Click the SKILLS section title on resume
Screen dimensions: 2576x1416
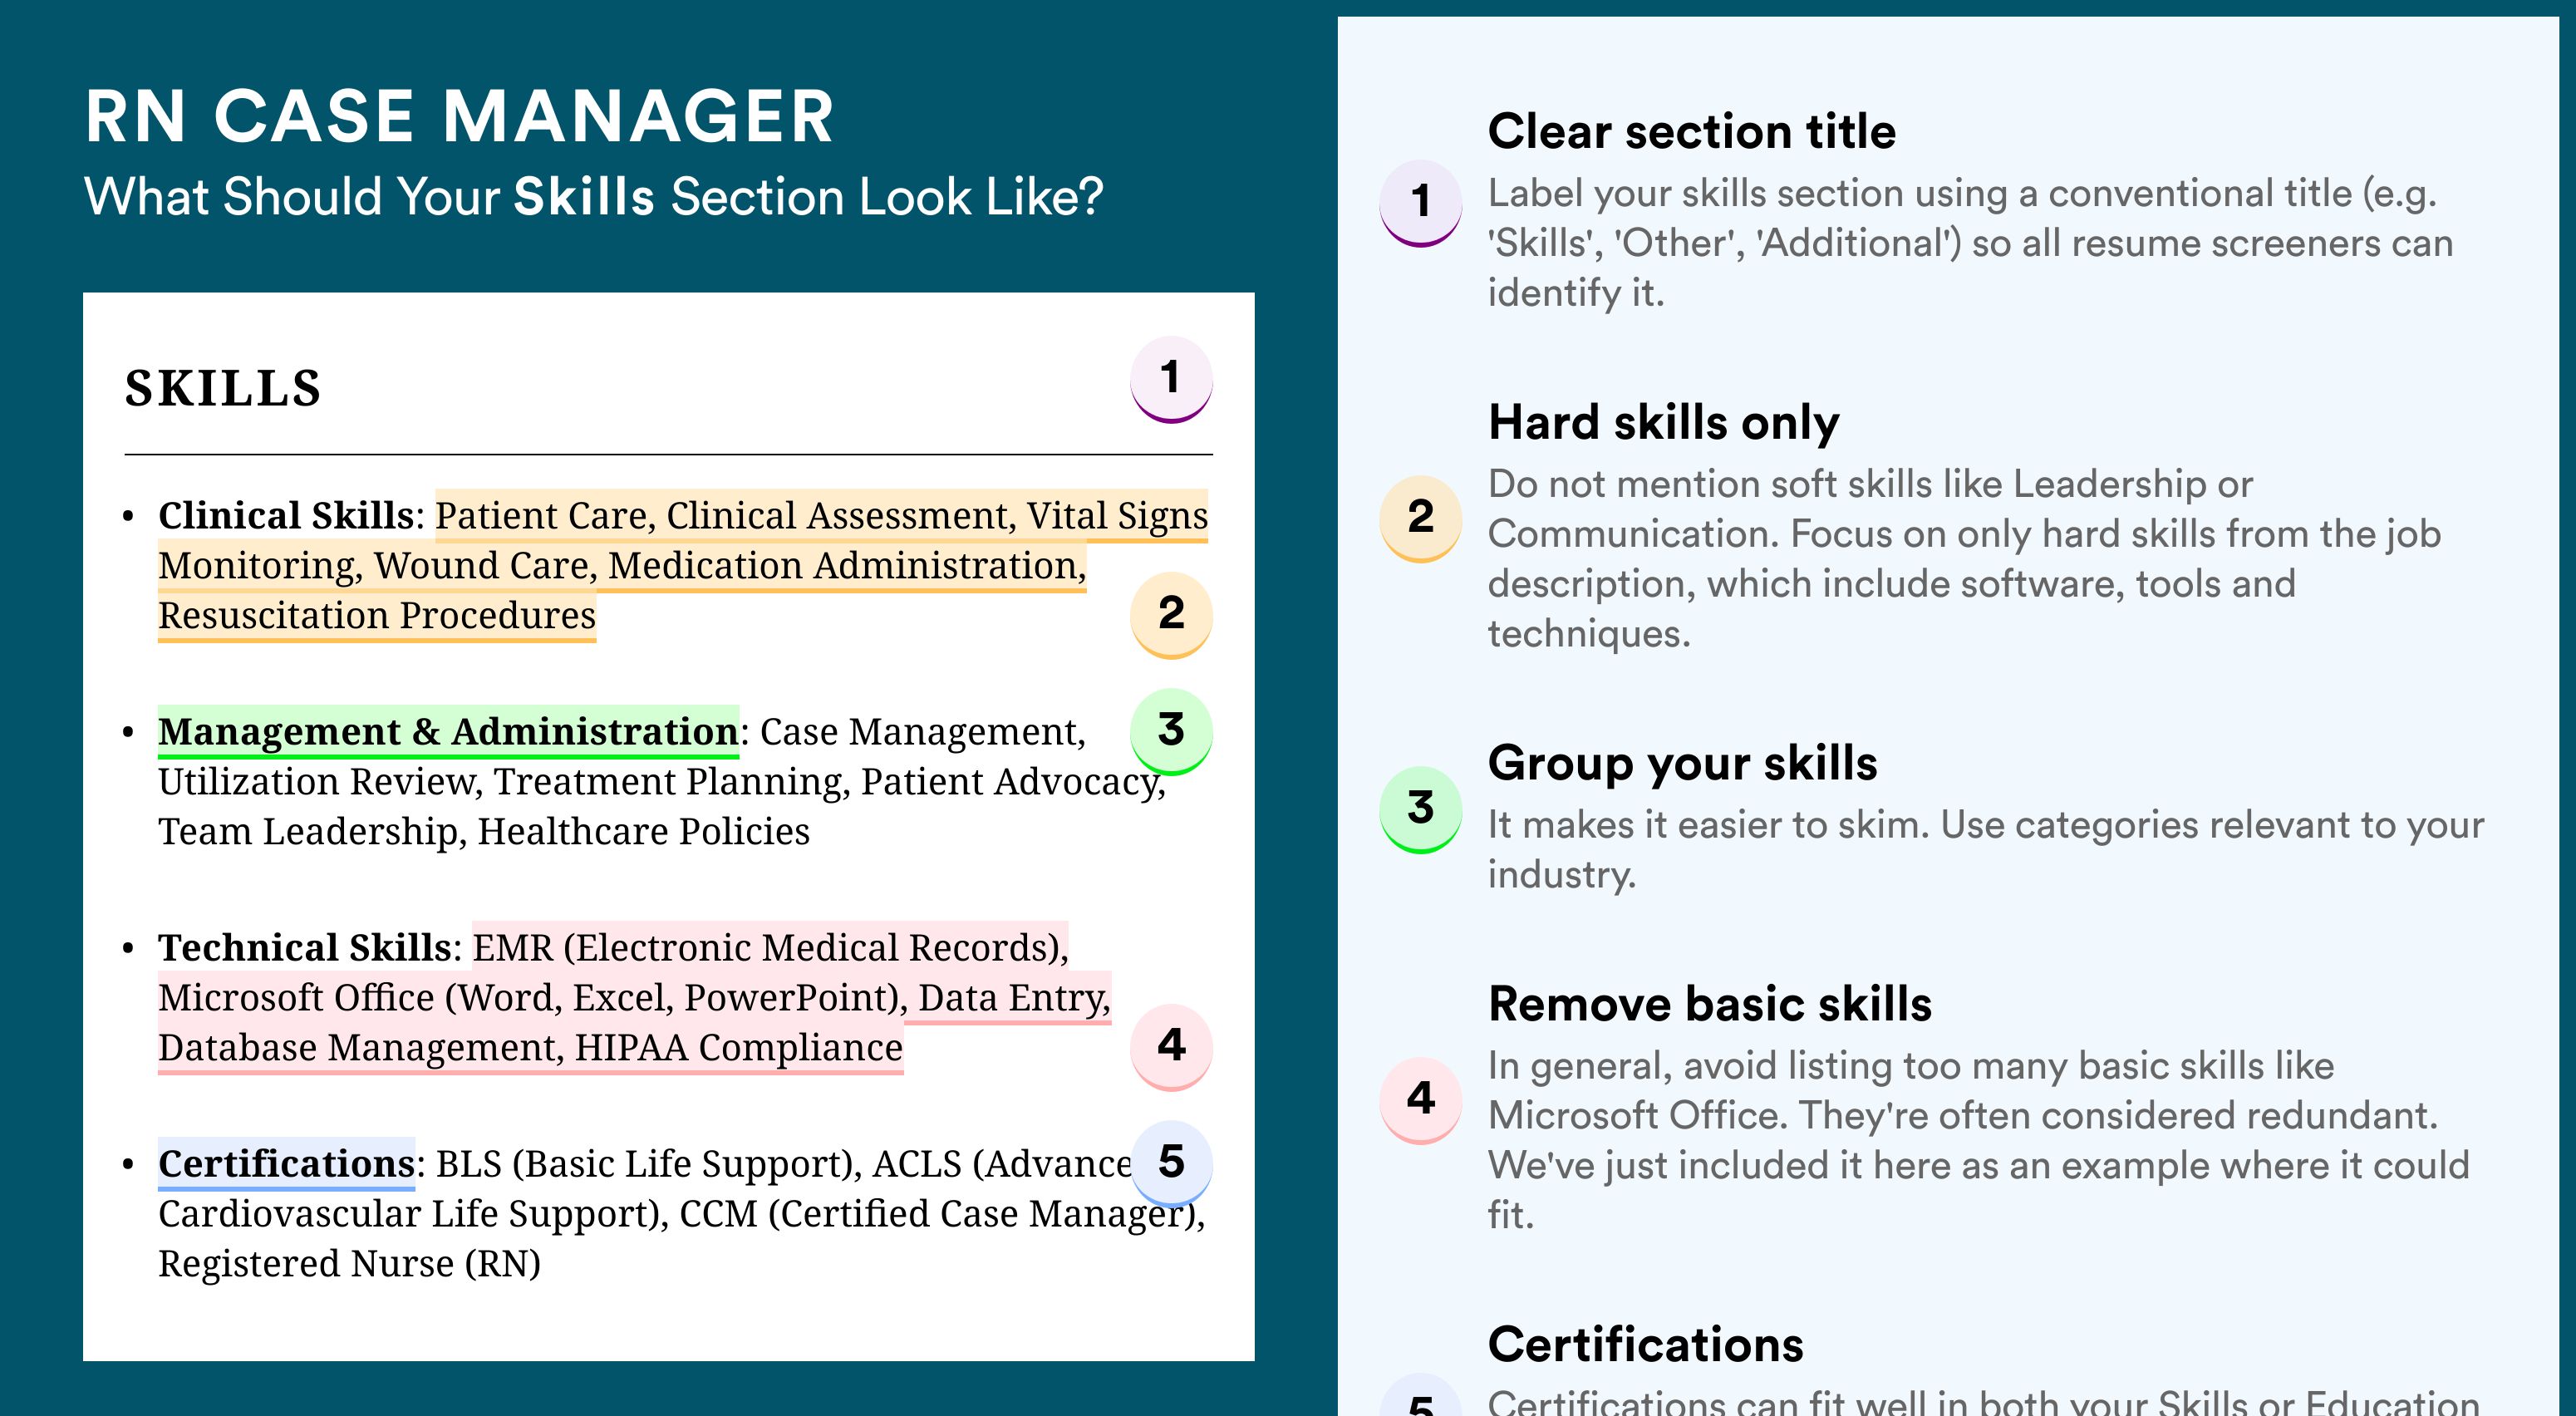pos(223,388)
